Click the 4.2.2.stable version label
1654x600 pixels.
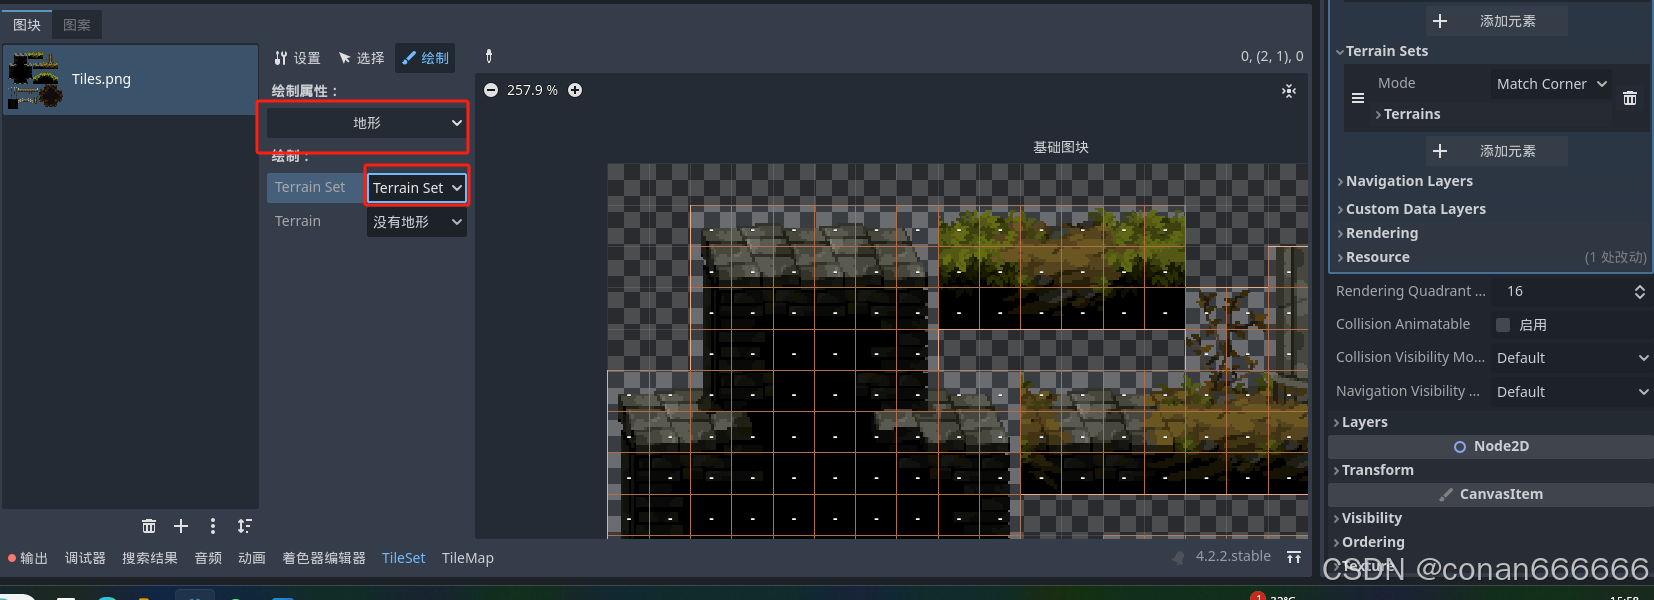1233,556
